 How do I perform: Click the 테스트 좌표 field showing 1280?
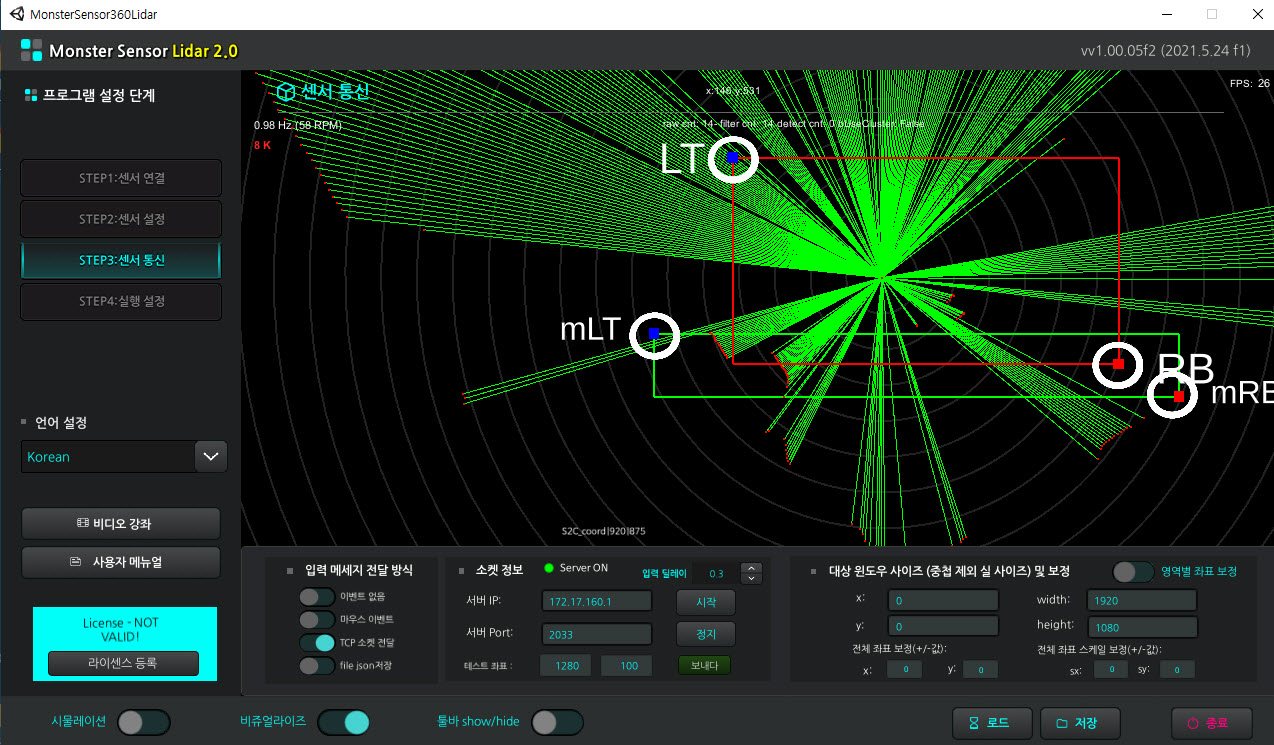pos(567,666)
